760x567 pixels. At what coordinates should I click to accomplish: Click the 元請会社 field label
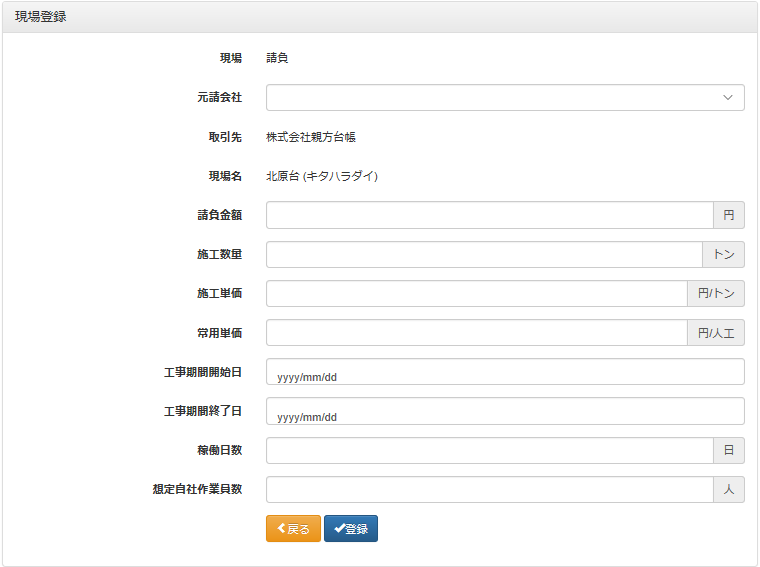tap(219, 97)
